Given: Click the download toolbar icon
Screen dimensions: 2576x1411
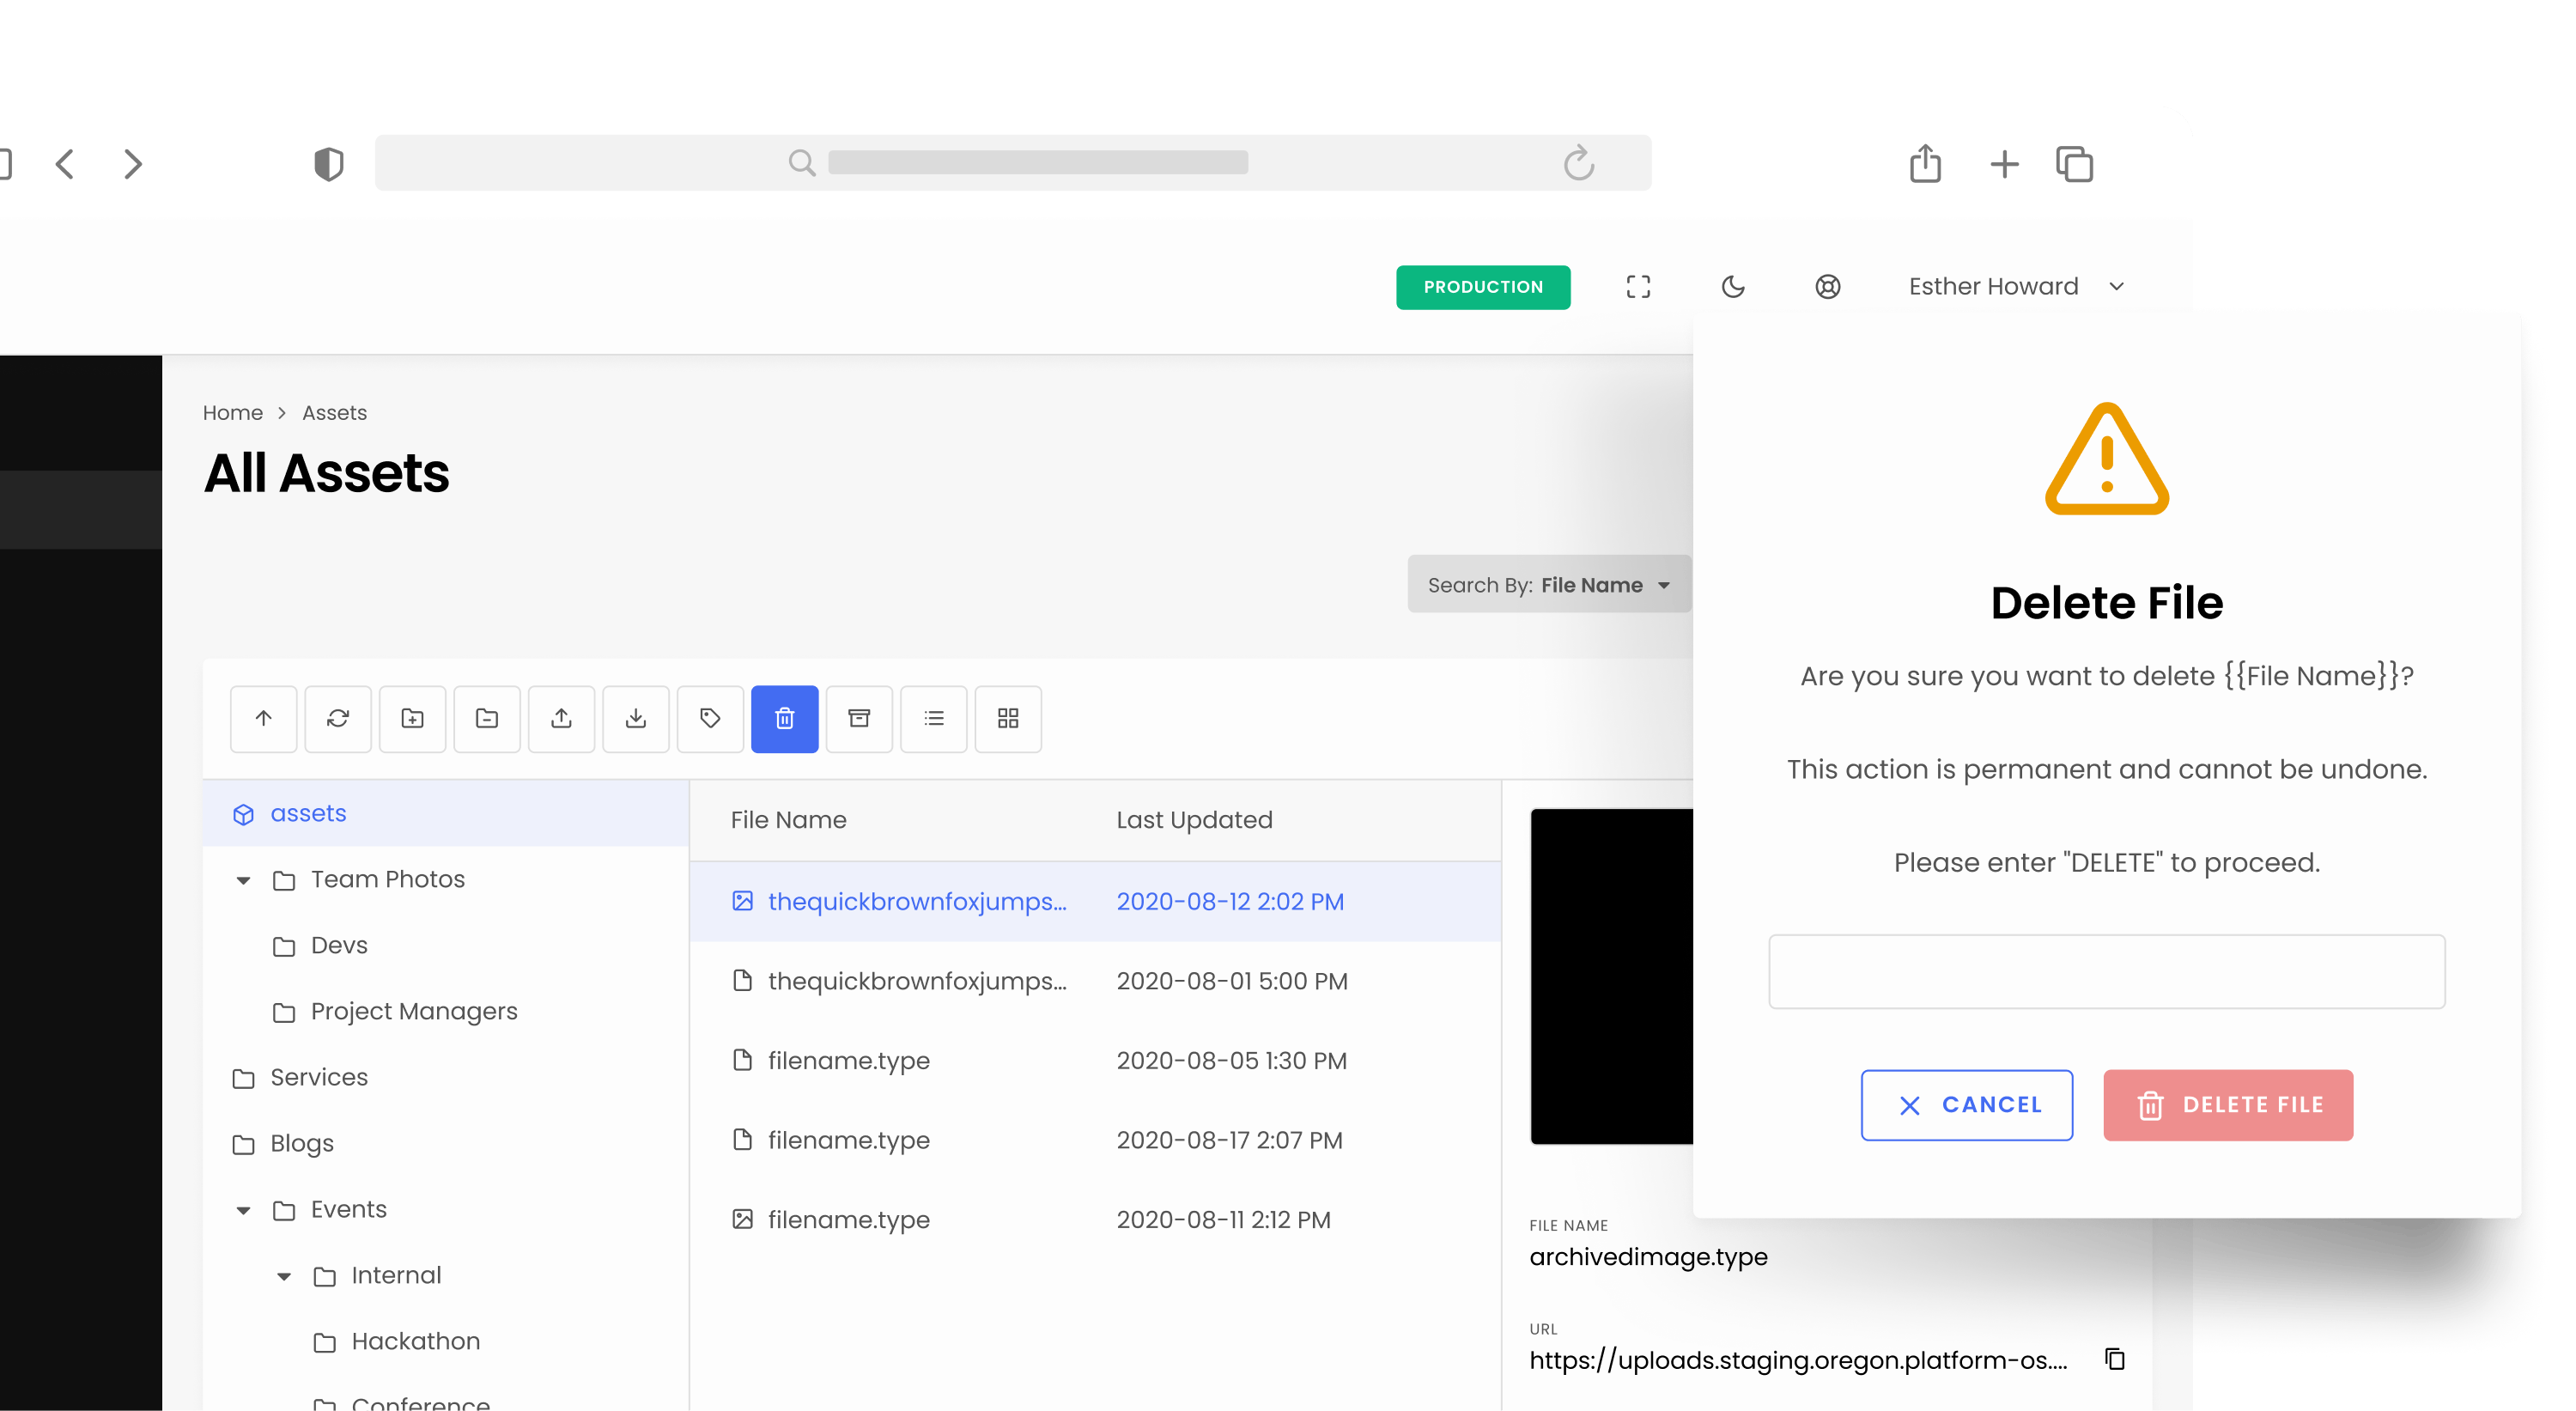Looking at the screenshot, I should click(636, 718).
